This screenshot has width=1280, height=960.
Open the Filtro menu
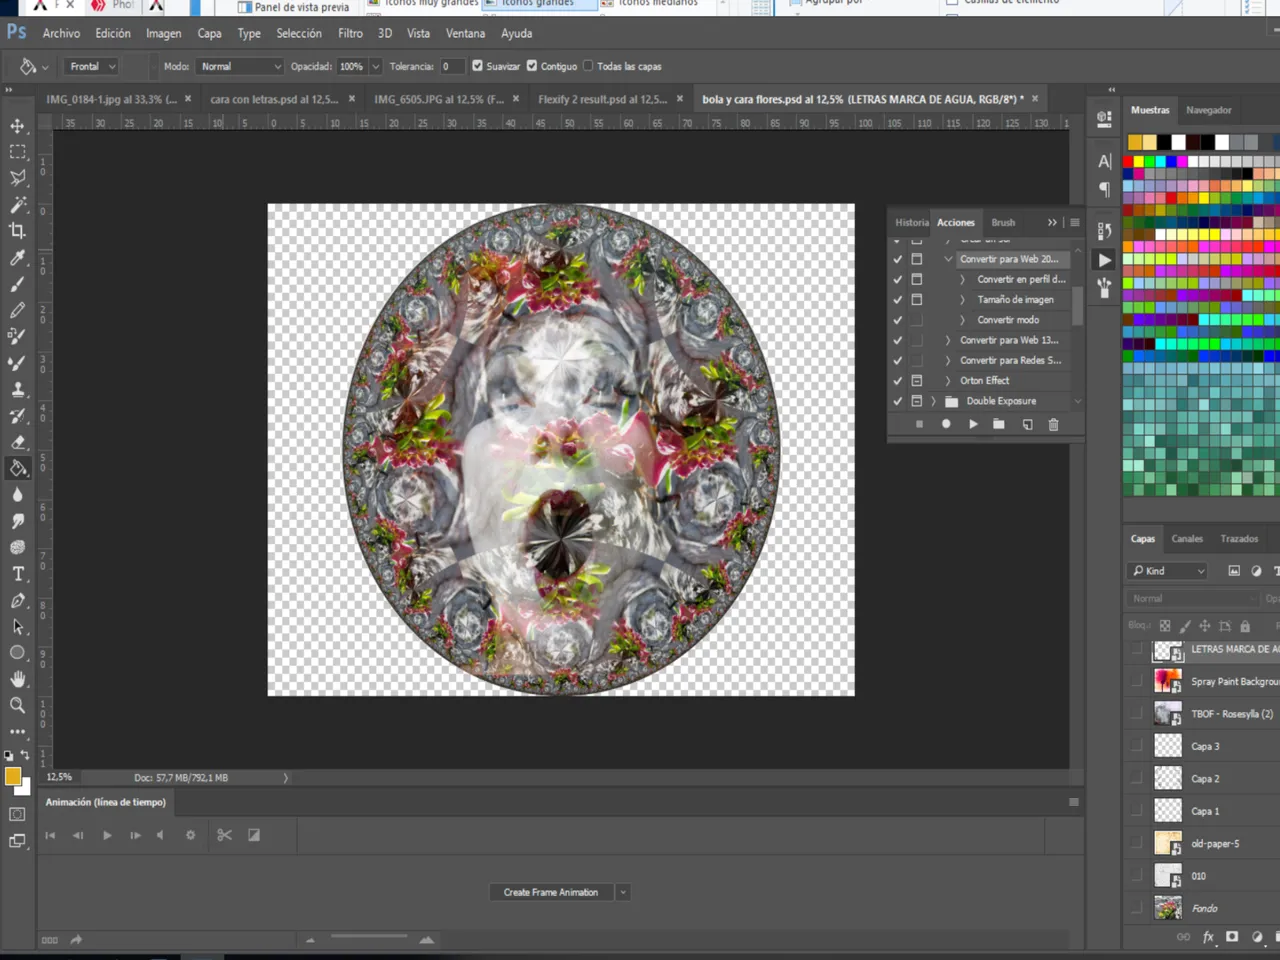[x=350, y=33]
